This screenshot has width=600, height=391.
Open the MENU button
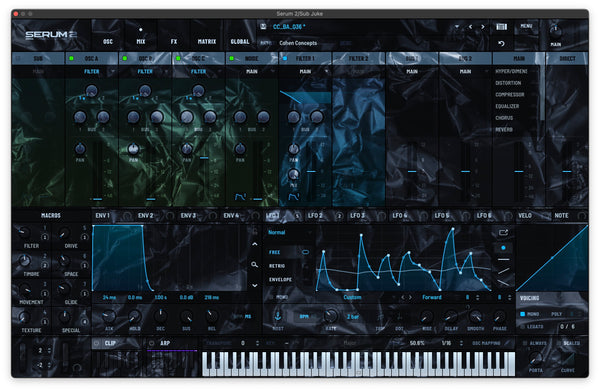[x=527, y=26]
